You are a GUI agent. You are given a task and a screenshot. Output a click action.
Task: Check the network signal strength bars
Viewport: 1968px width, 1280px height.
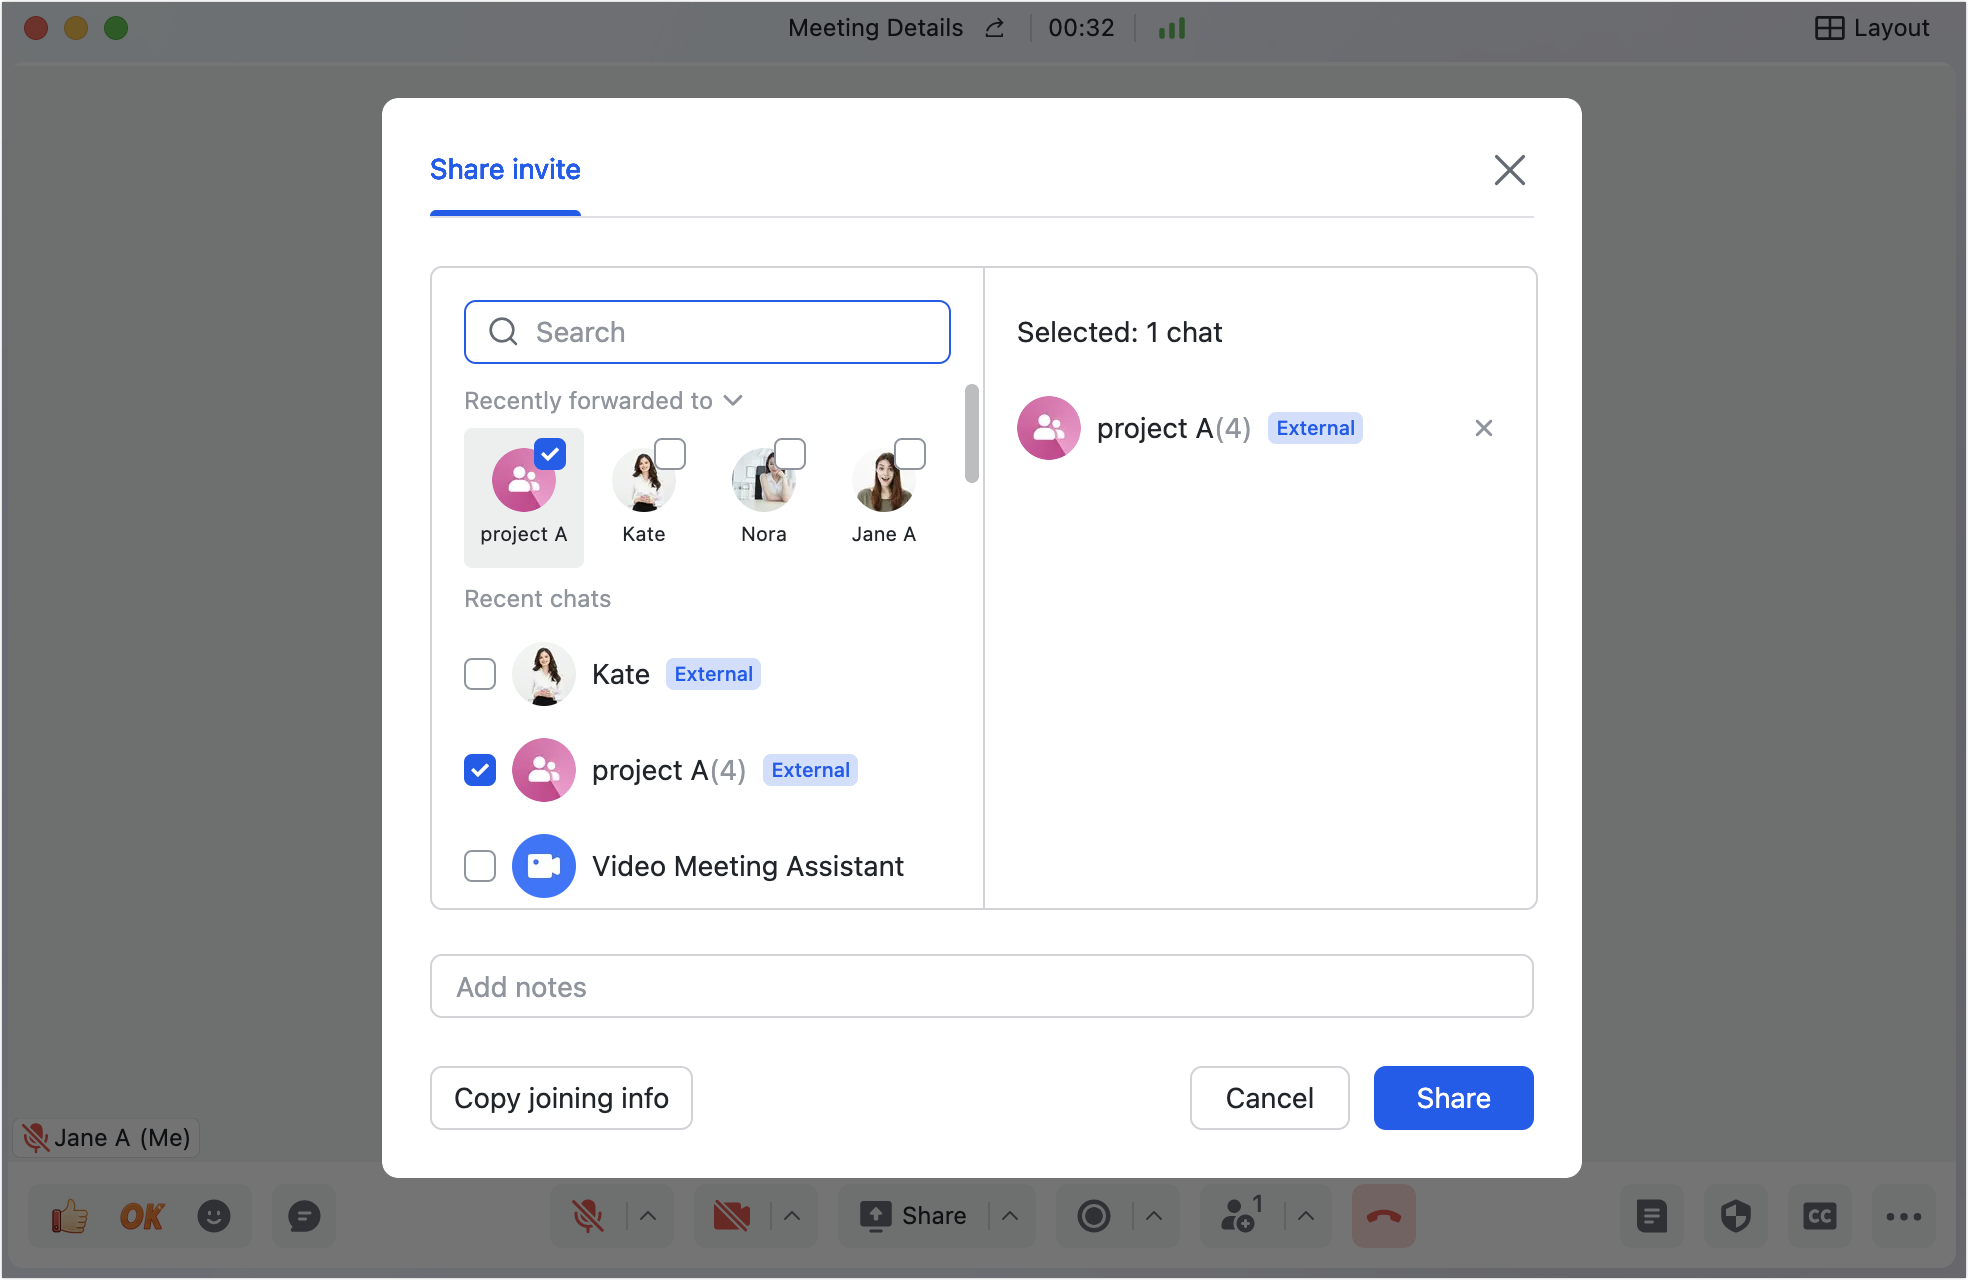click(1172, 28)
